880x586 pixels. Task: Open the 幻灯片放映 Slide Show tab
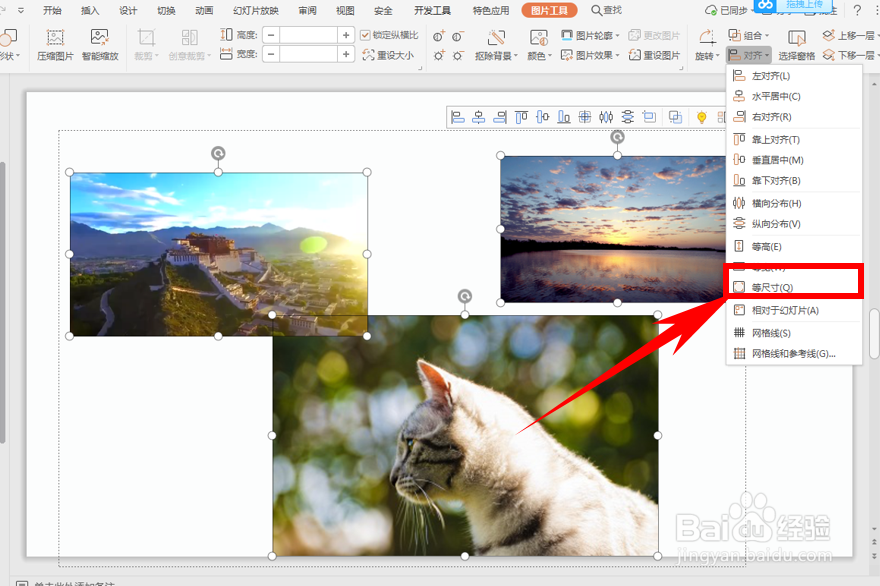point(256,10)
